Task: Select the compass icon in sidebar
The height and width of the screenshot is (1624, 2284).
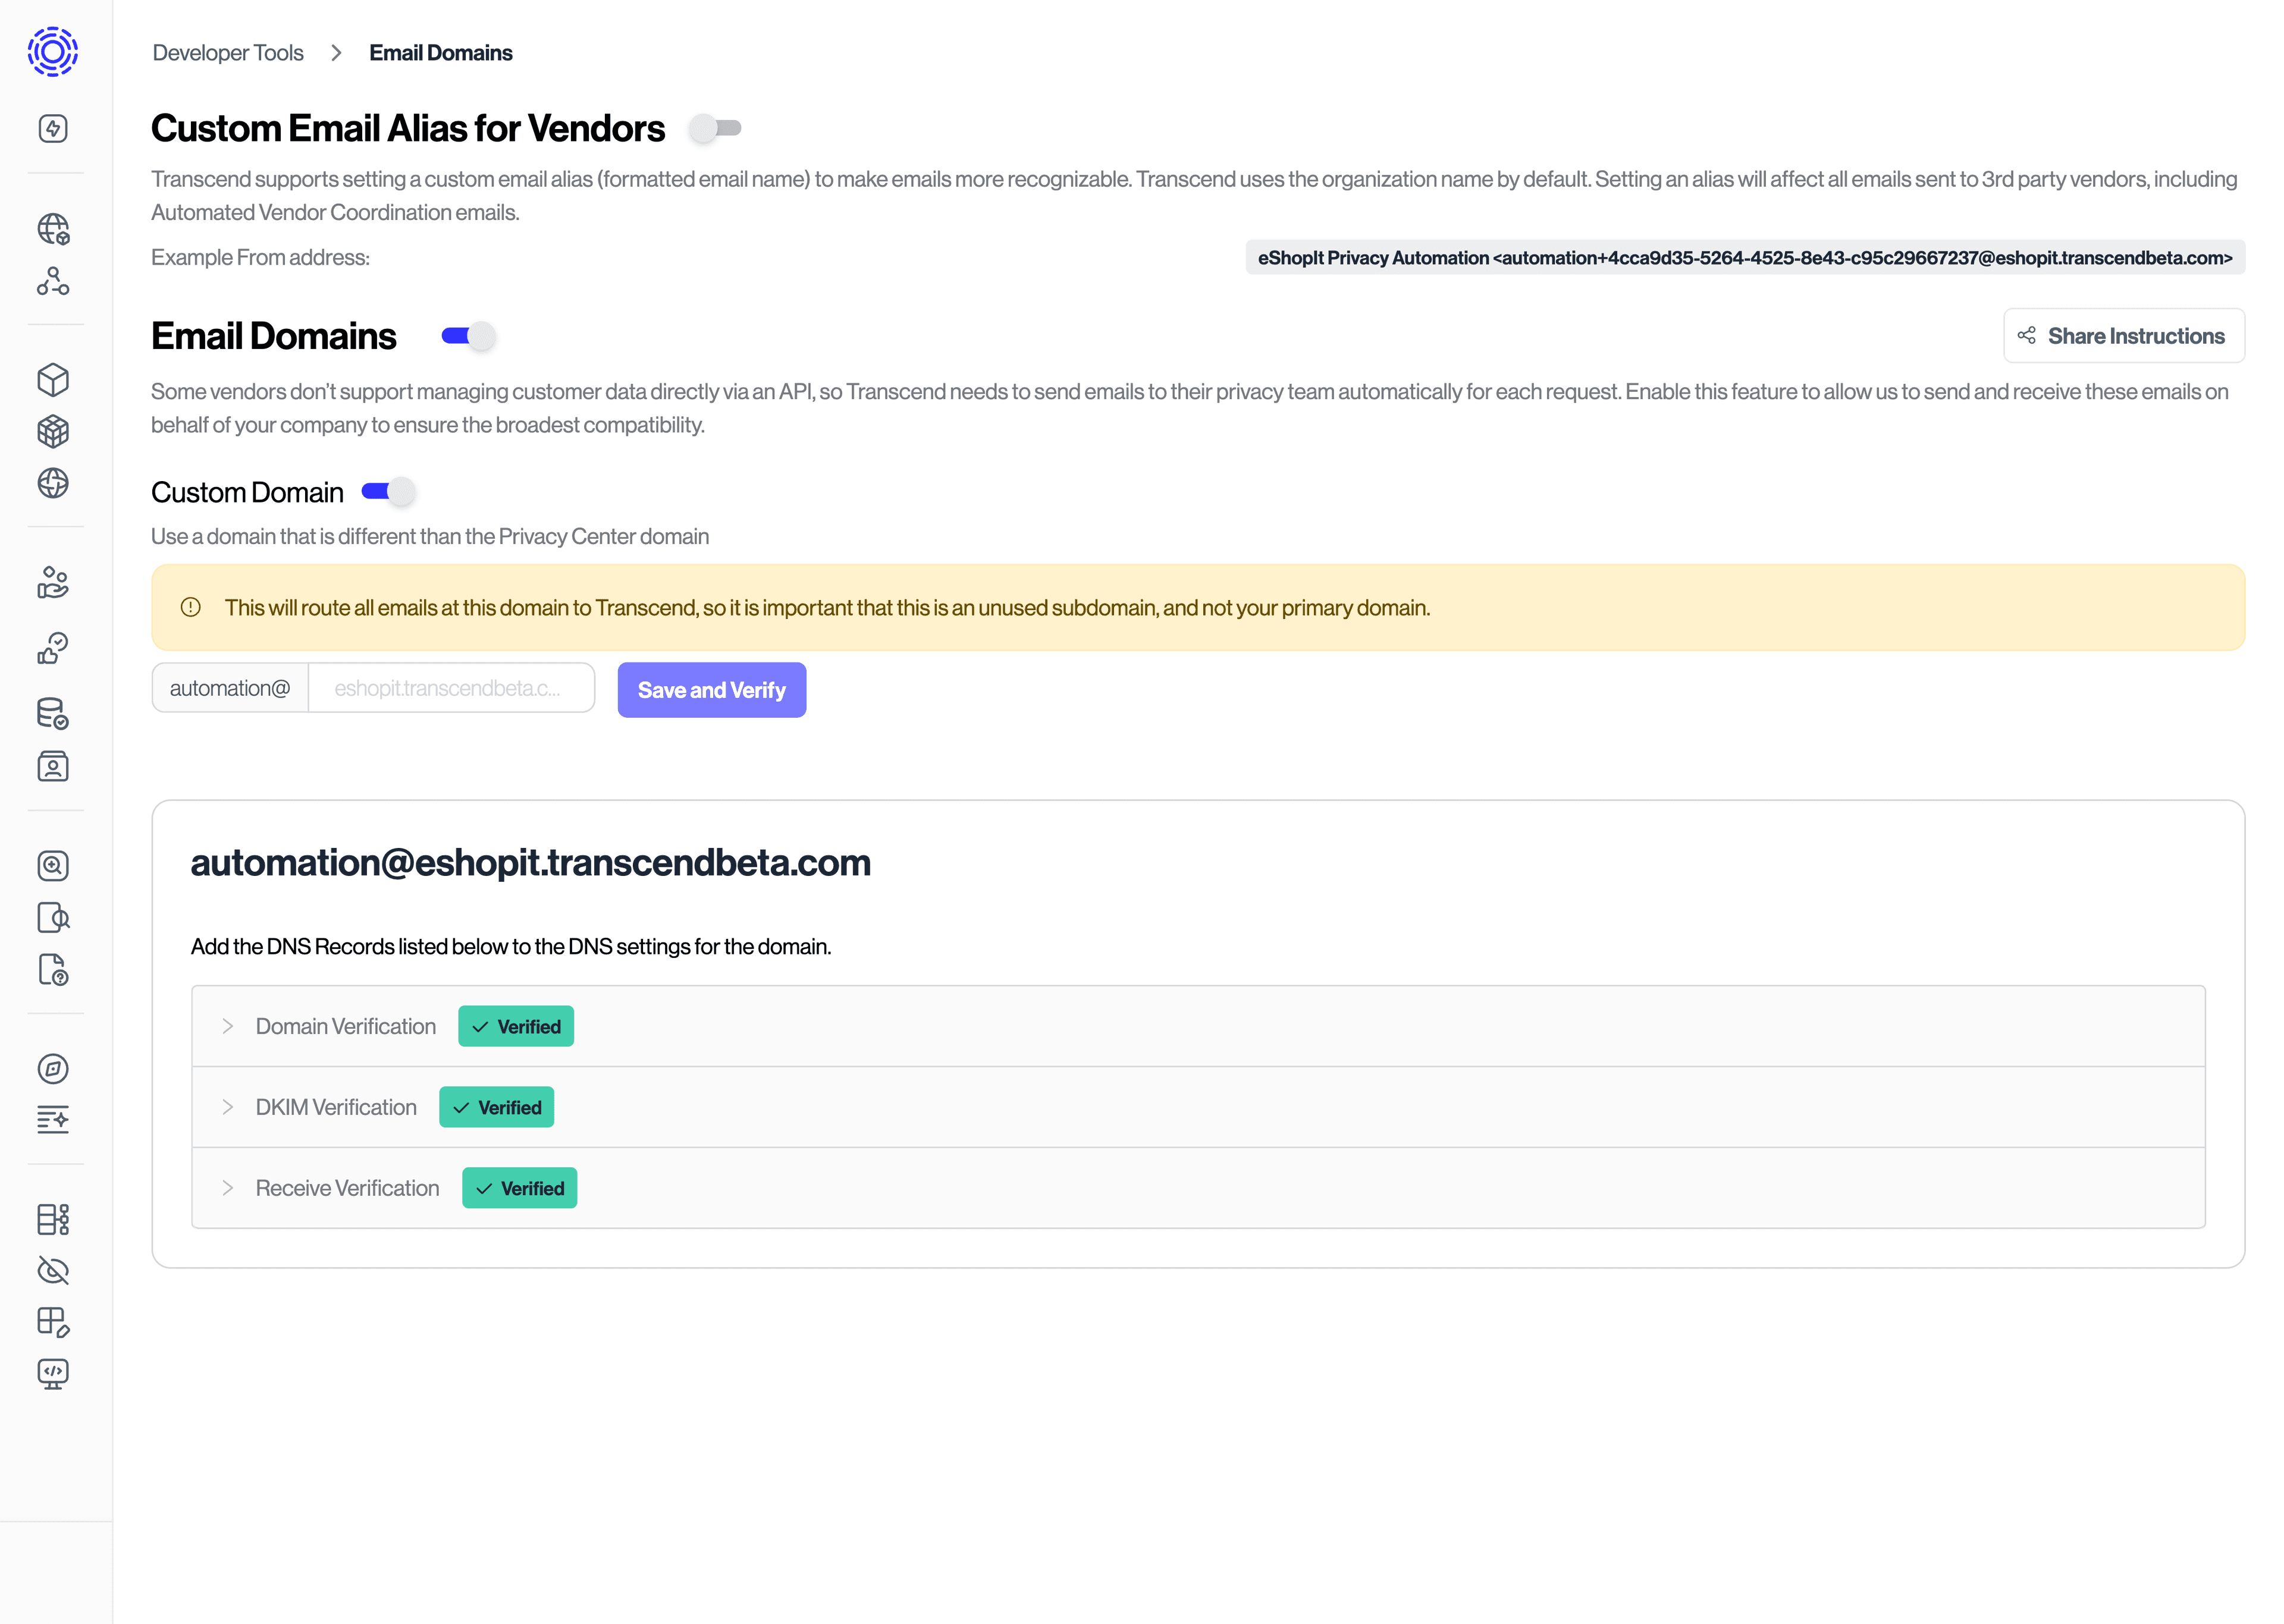Action: (x=52, y=1069)
